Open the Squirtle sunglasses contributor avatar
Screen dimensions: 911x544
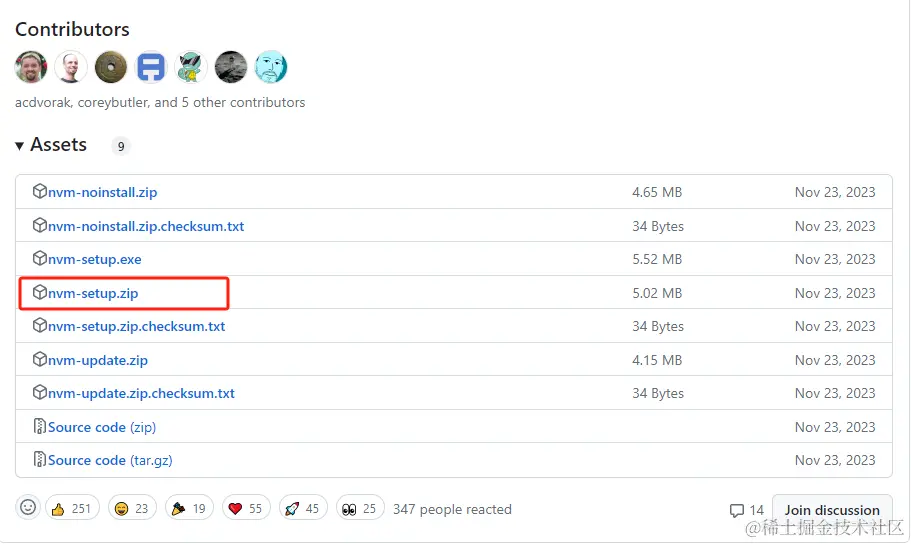click(x=191, y=67)
